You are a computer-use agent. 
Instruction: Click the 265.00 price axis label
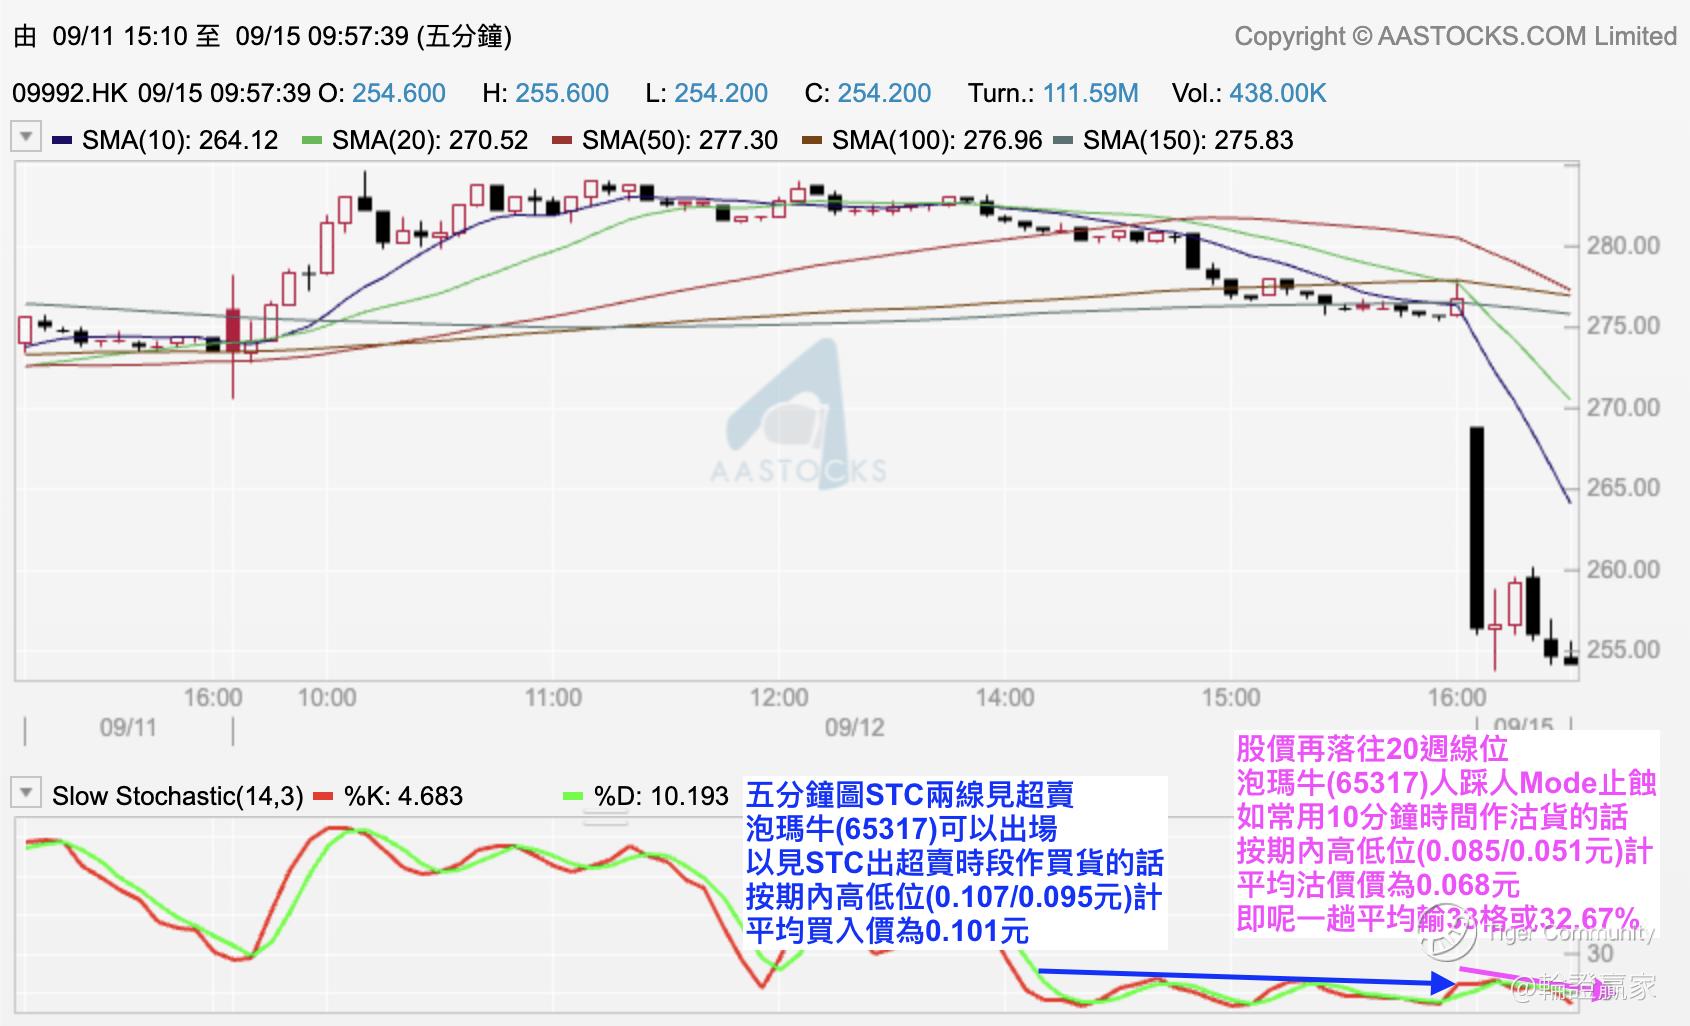click(1623, 487)
